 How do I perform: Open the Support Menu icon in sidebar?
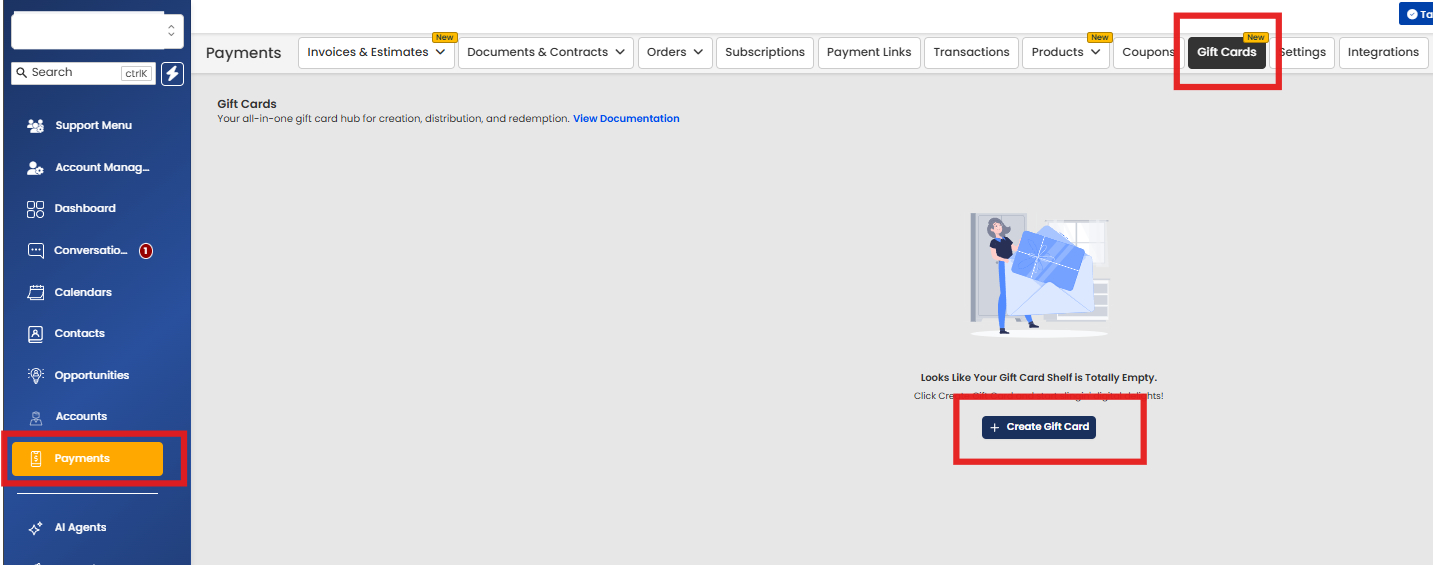point(36,126)
